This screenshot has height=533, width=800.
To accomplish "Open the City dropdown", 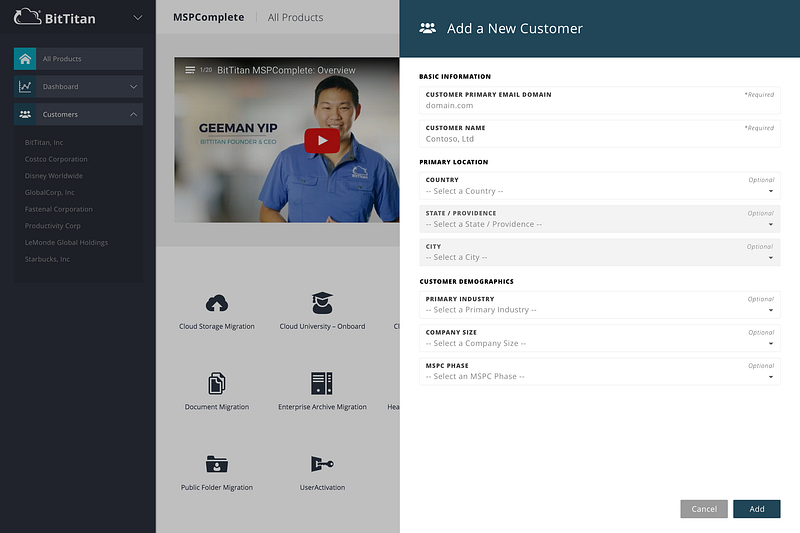I will point(599,252).
